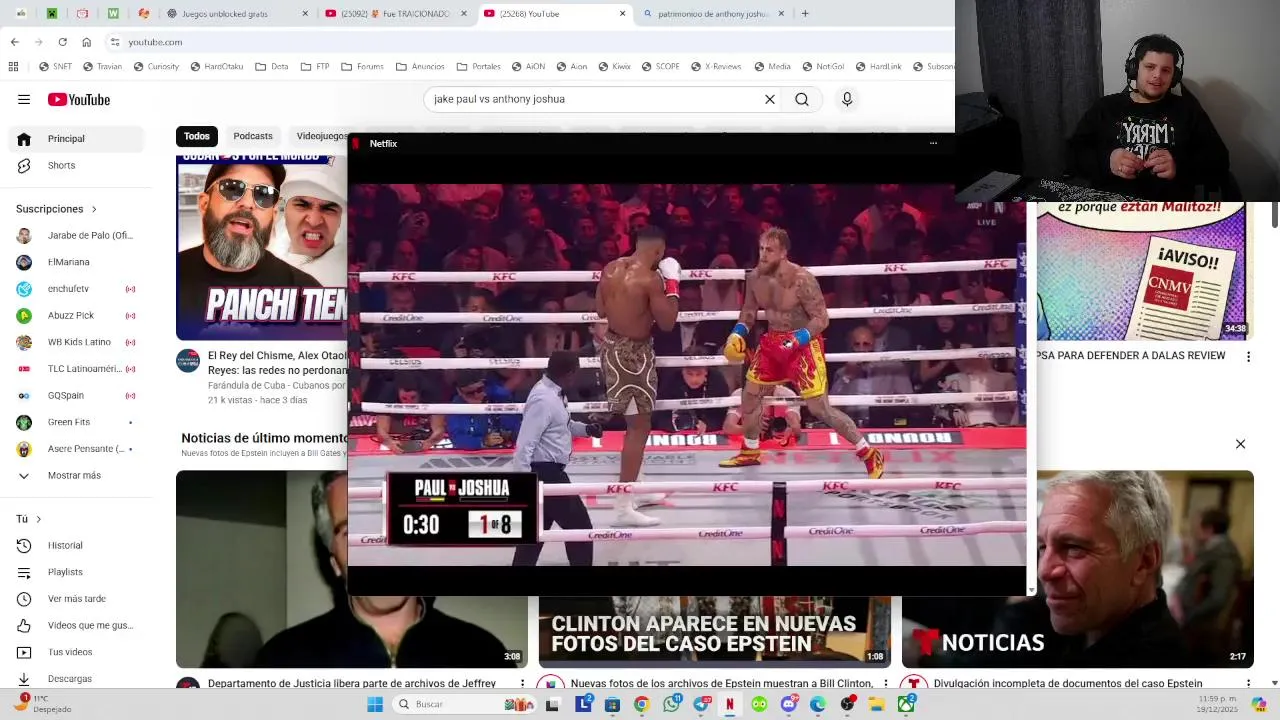This screenshot has height=720, width=1280.
Task: Open the Clinton Epstein photos video thumbnail
Action: click(x=714, y=632)
